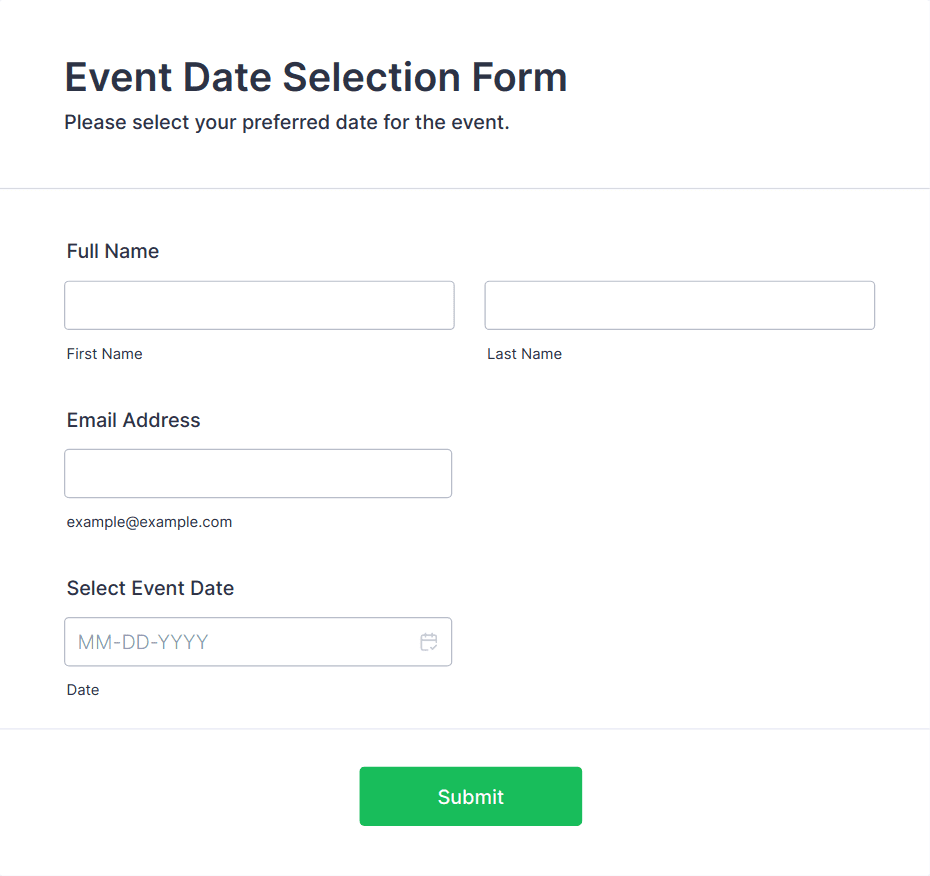Click the "Email Address" label
The image size is (930, 876).
coord(134,420)
